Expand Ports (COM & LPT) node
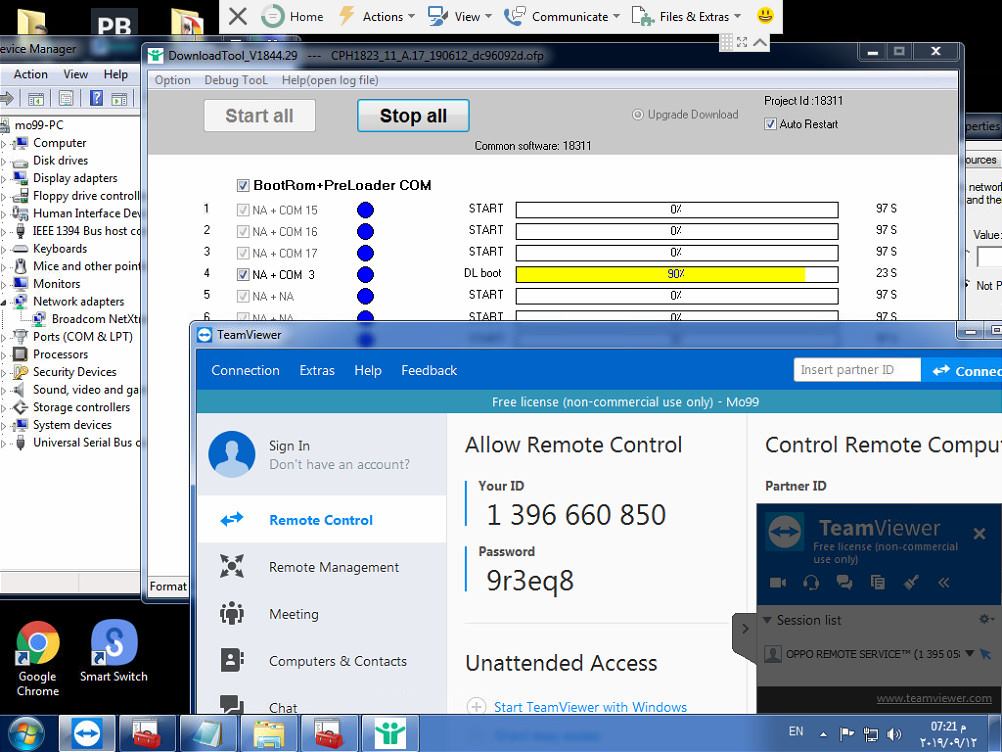Viewport: 1002px width, 752px height. point(4,337)
